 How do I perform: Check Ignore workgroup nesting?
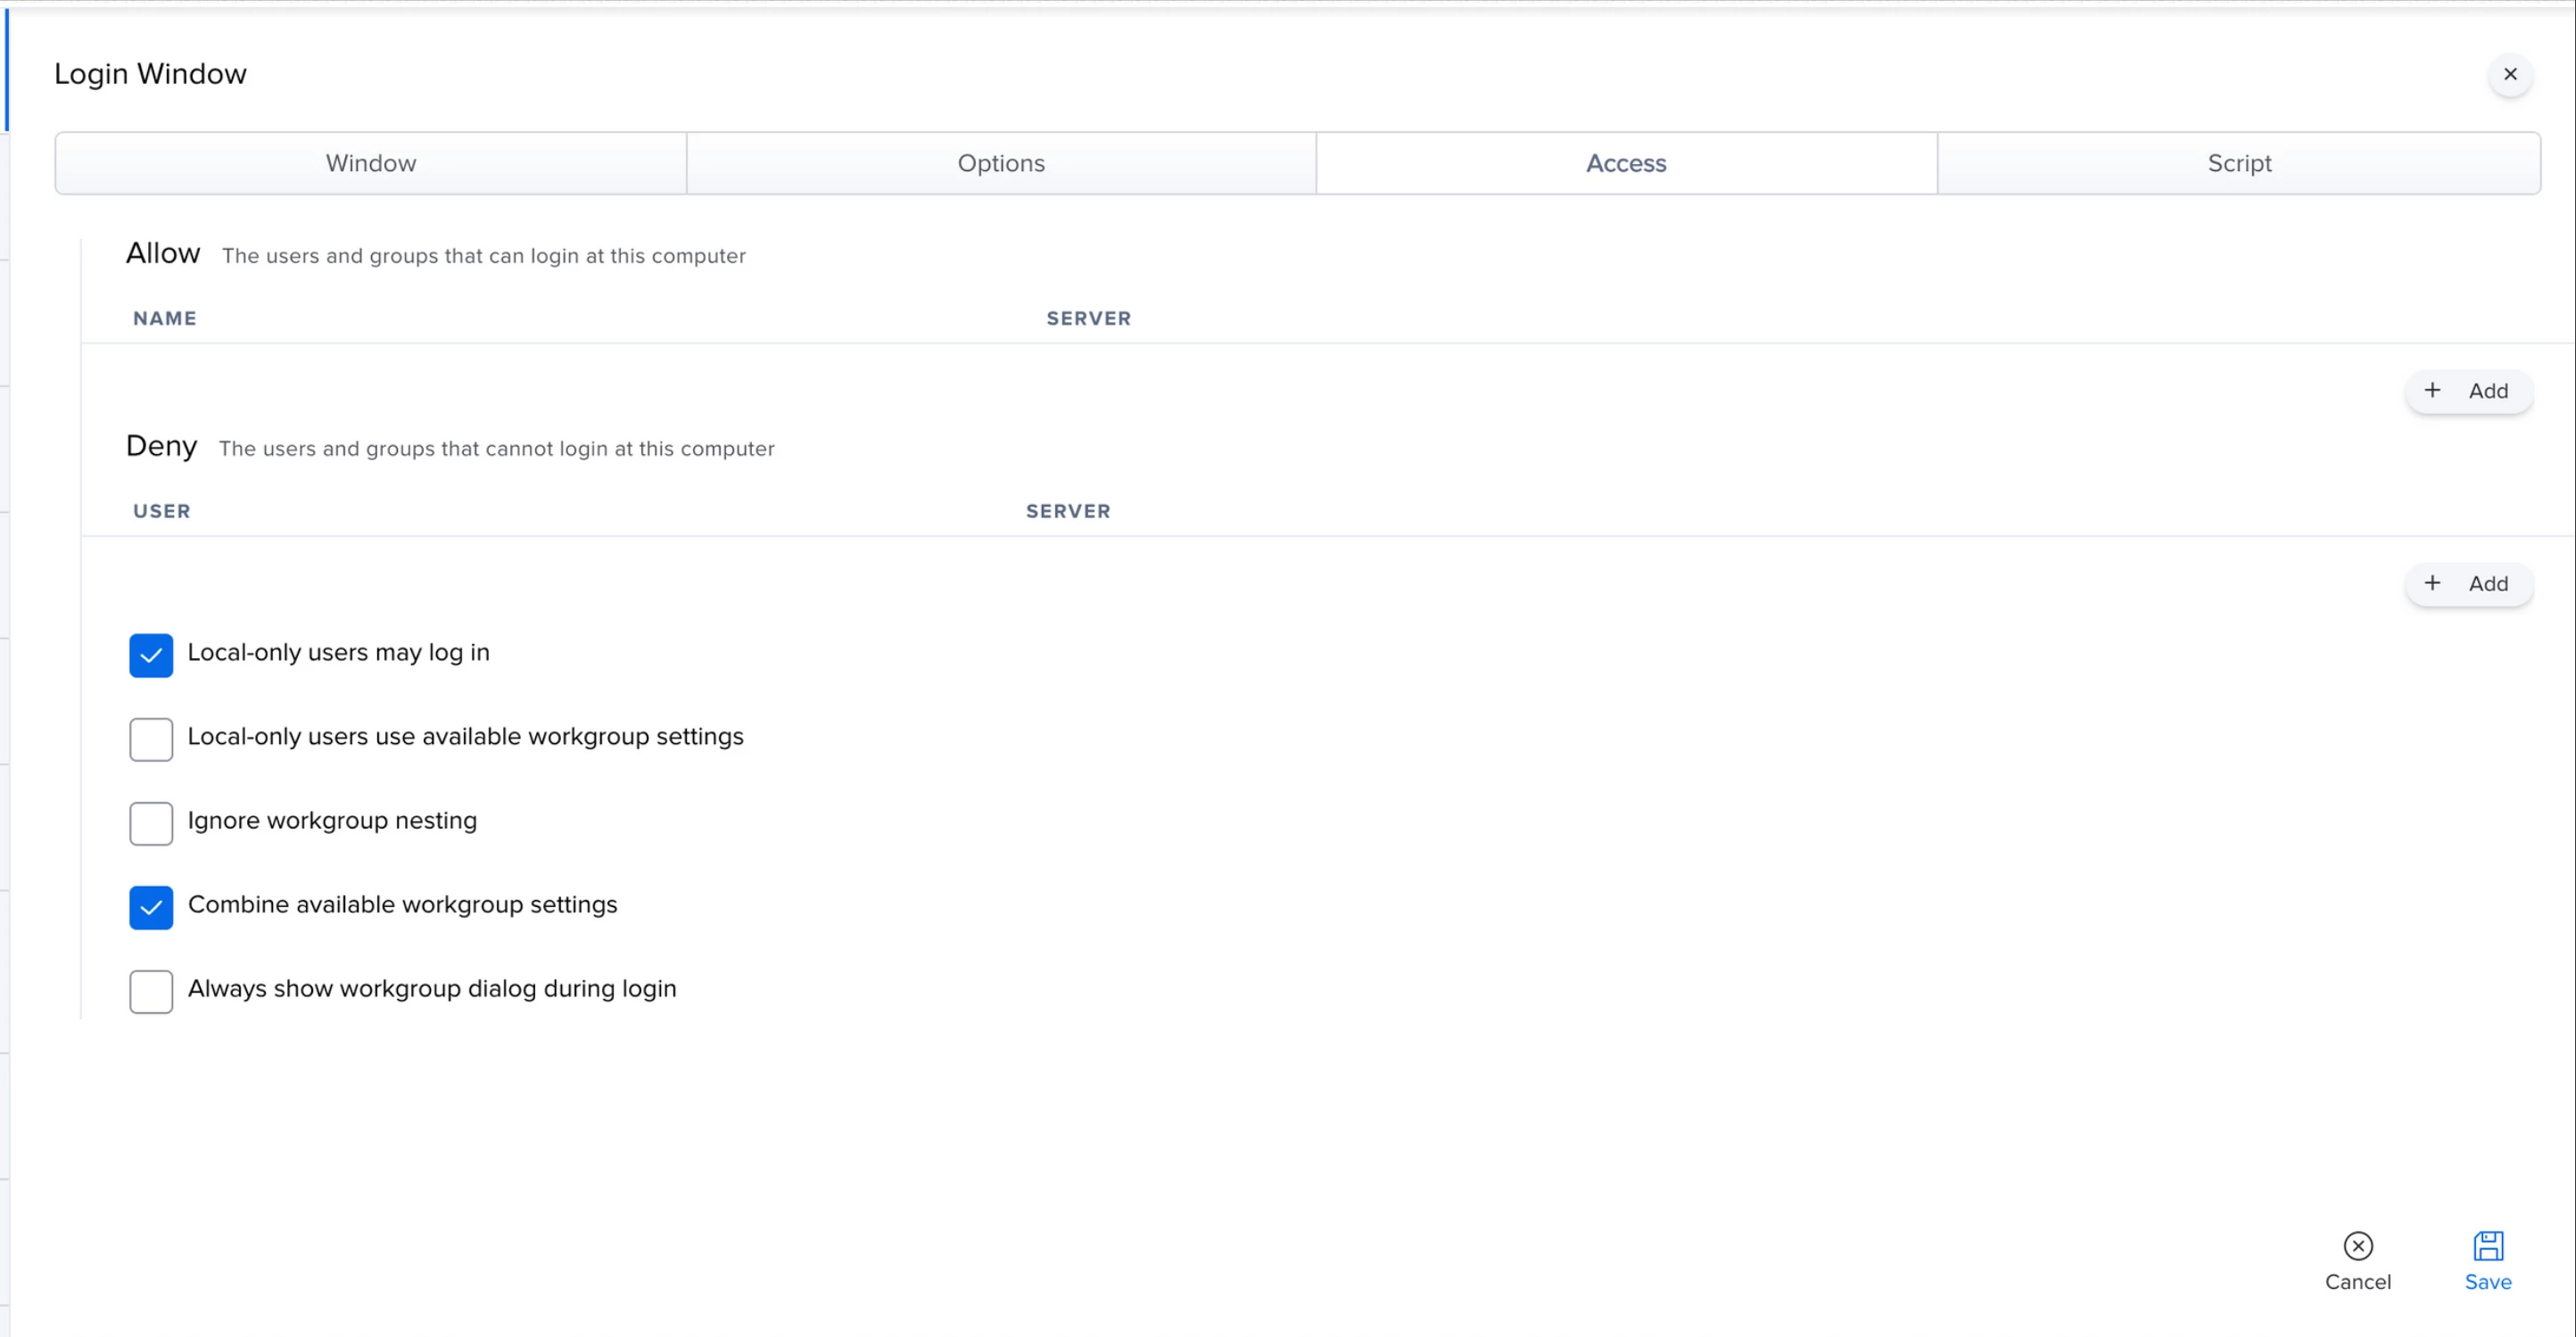coord(151,823)
